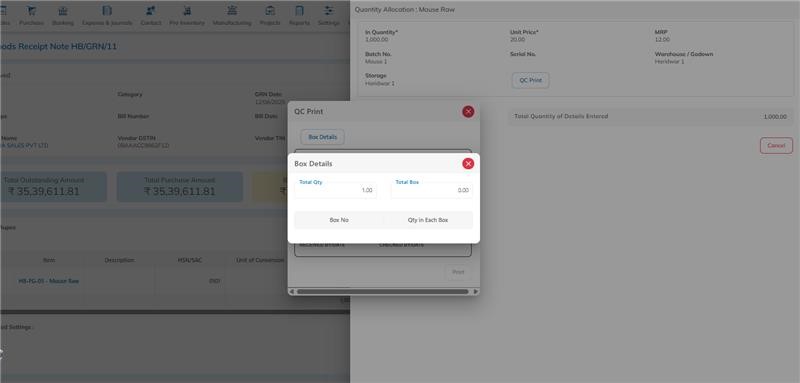Image resolution: width=800 pixels, height=383 pixels.
Task: Open the HB-FG-05 Mouse Row item link
Action: click(48, 281)
